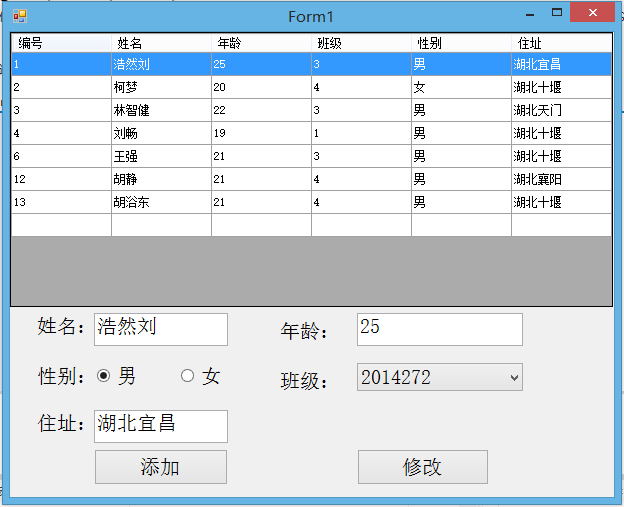Focus the 住址 input field with 湖北宜昌
The height and width of the screenshot is (507, 624).
(161, 426)
